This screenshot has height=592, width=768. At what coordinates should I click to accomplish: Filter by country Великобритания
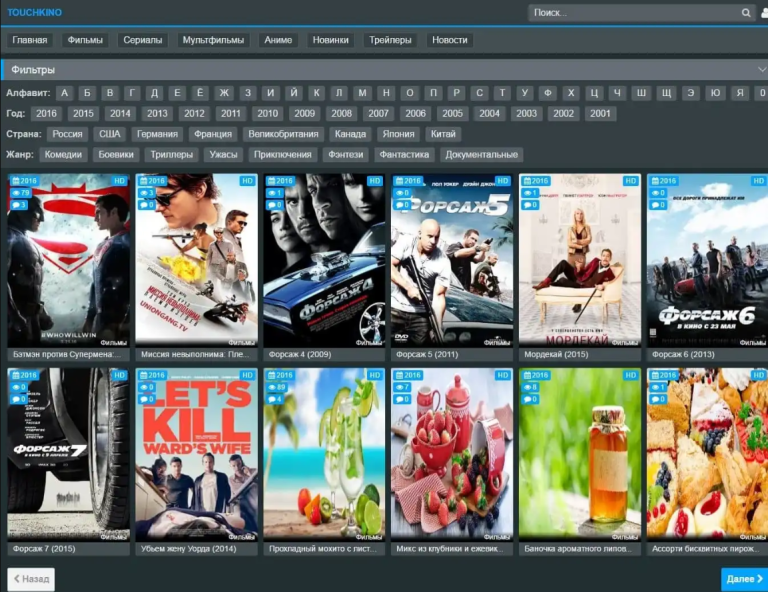(x=283, y=134)
